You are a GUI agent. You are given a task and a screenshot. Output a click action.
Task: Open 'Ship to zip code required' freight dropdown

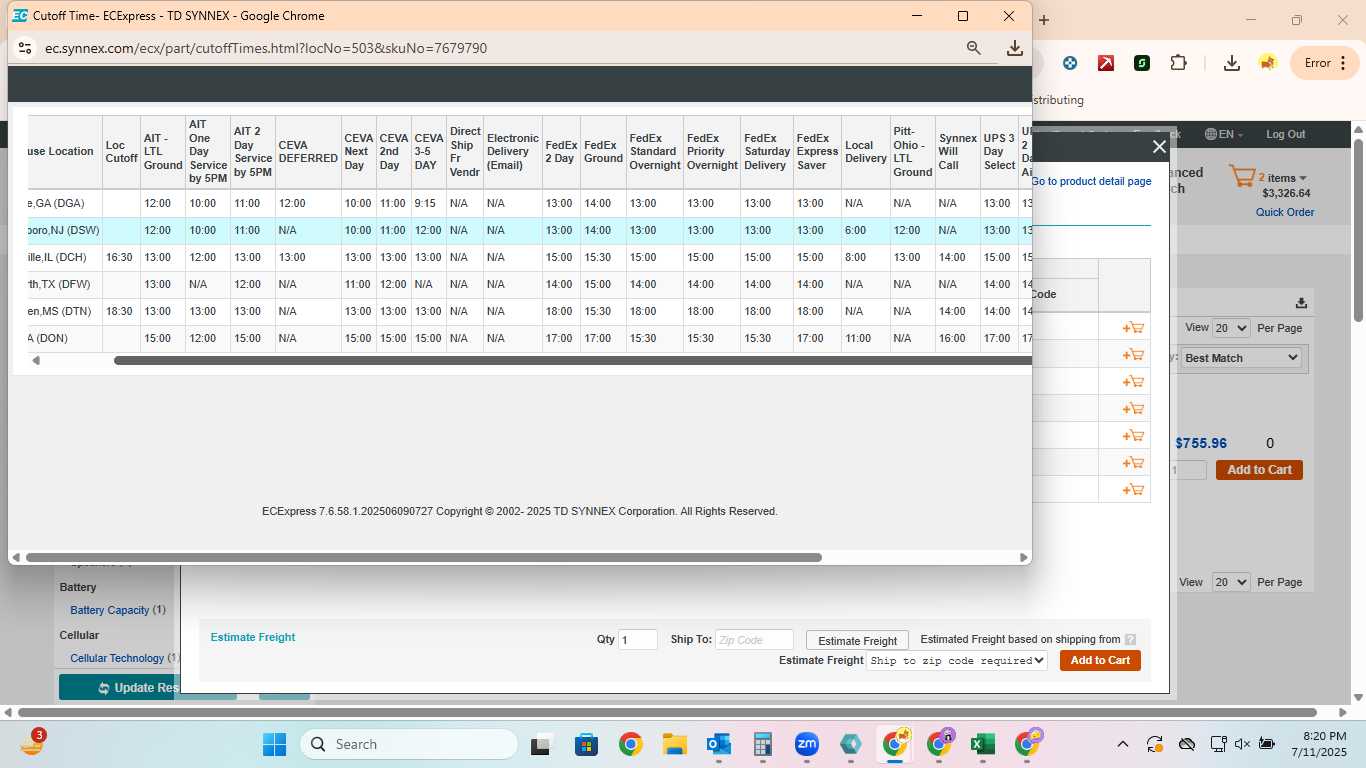point(957,661)
